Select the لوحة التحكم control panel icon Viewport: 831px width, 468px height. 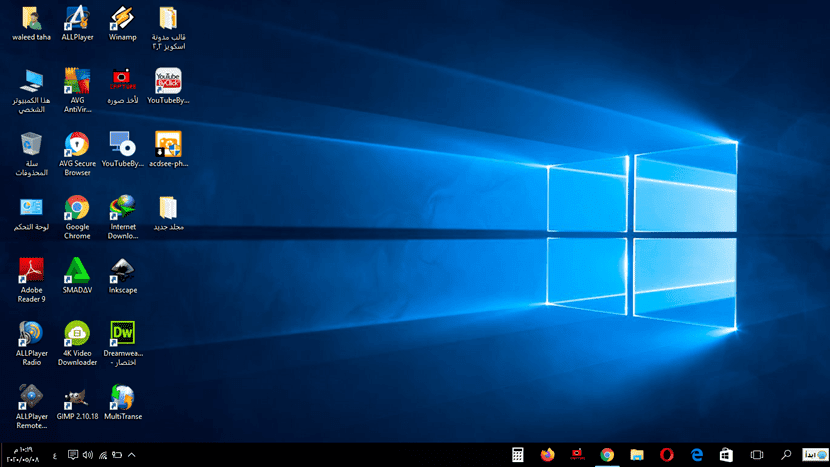point(31,214)
